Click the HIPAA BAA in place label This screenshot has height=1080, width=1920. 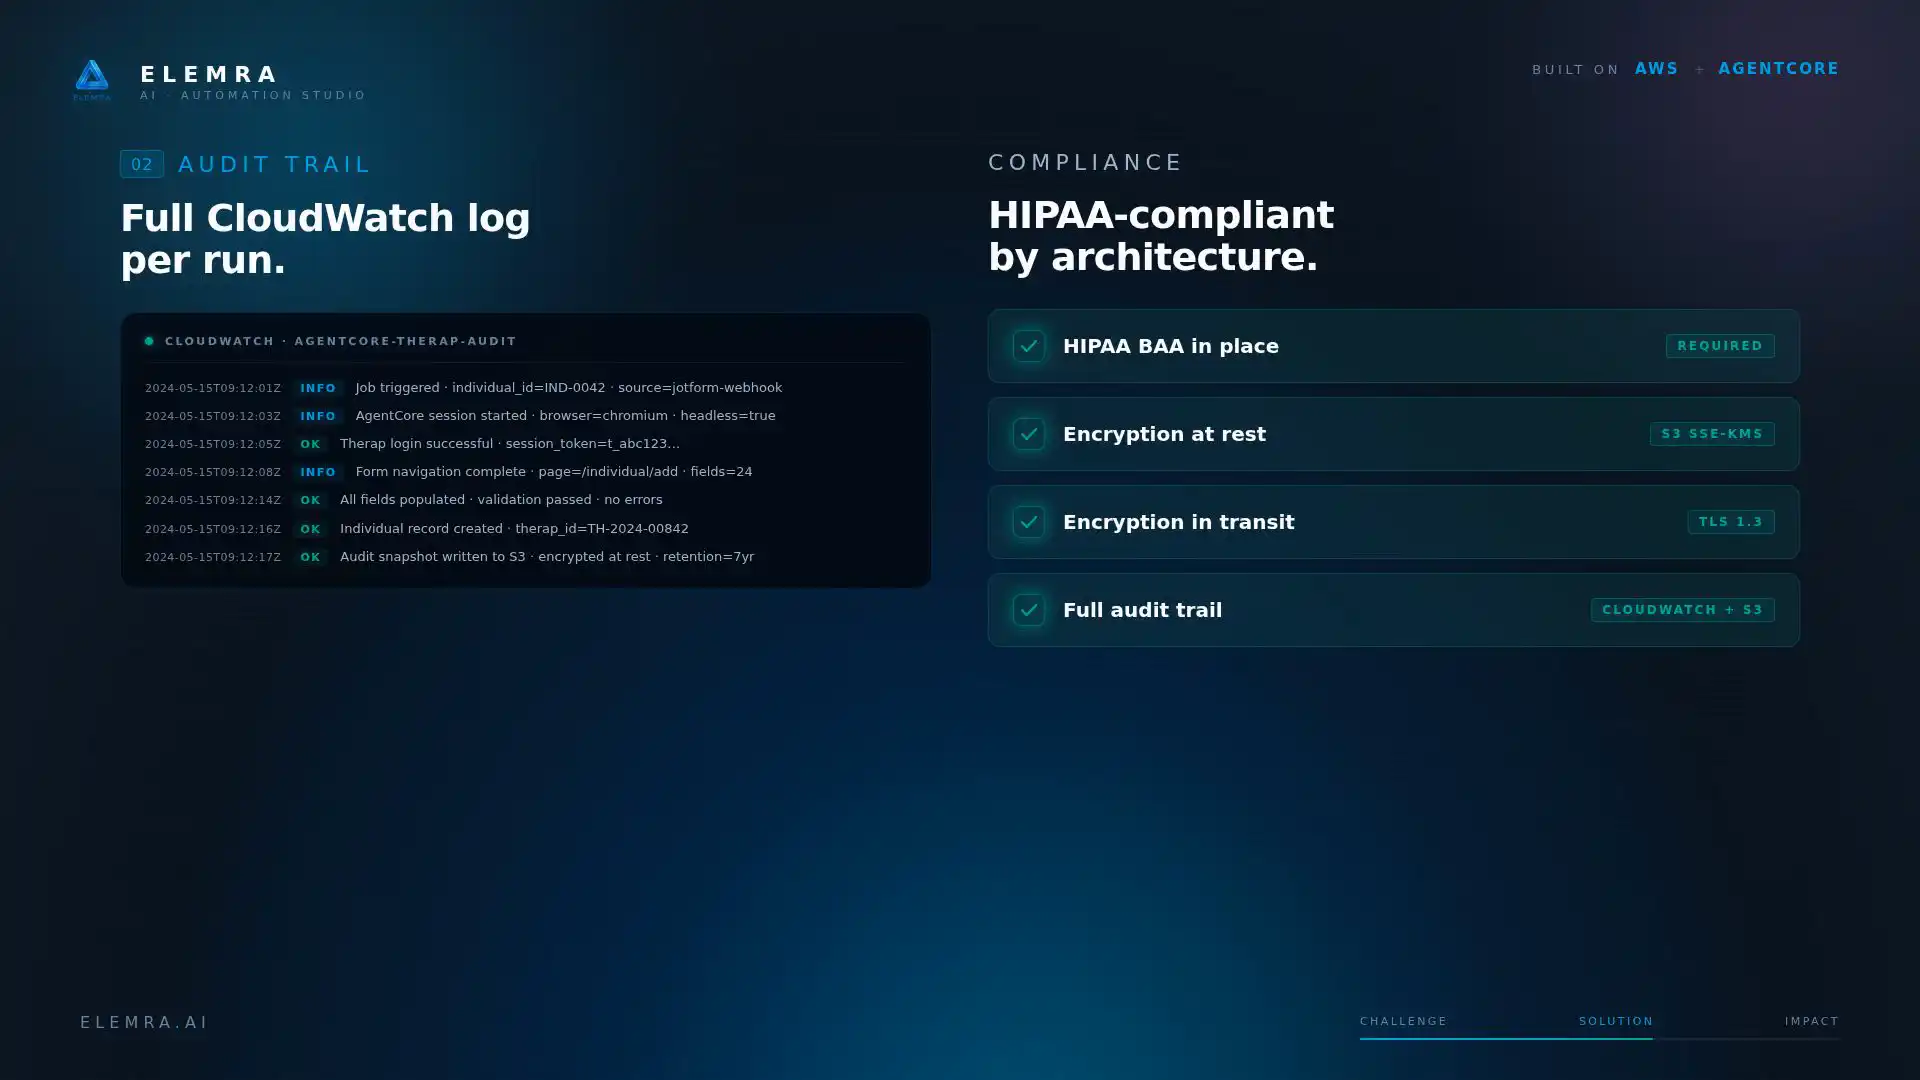1171,346
